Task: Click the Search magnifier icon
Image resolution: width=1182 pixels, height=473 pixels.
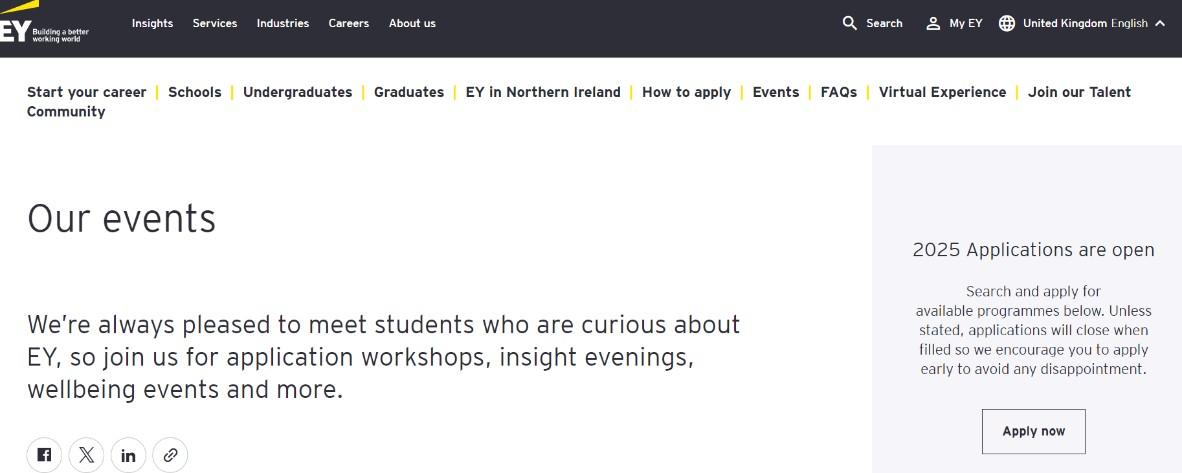Action: [x=850, y=23]
